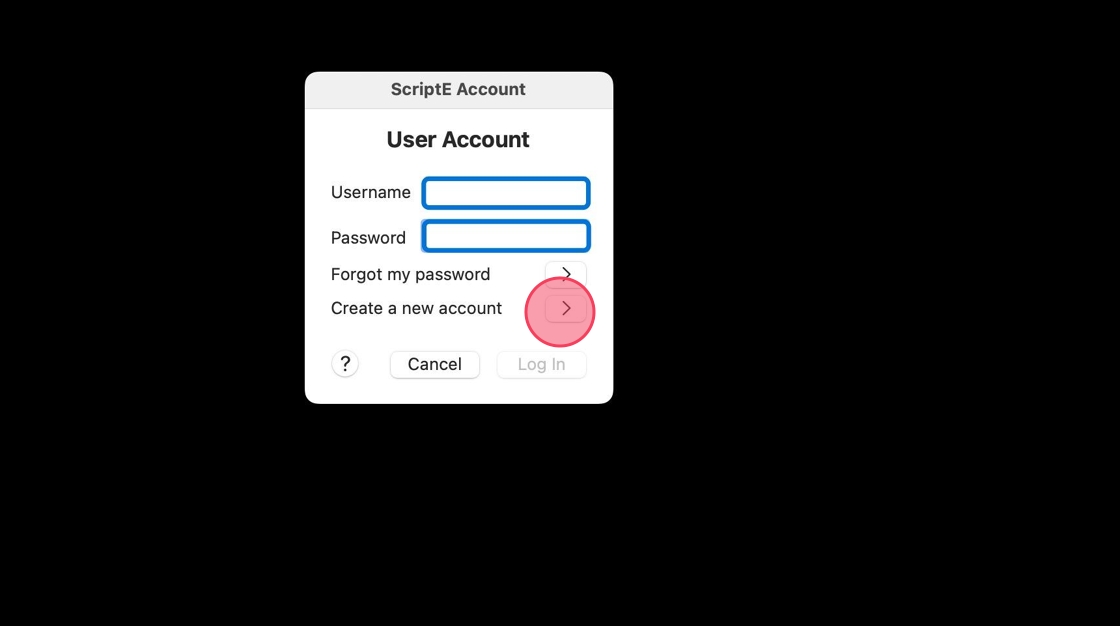Place cursor in the empty Username box
Viewport: 1120px width, 626px height.
pyautogui.click(x=506, y=193)
